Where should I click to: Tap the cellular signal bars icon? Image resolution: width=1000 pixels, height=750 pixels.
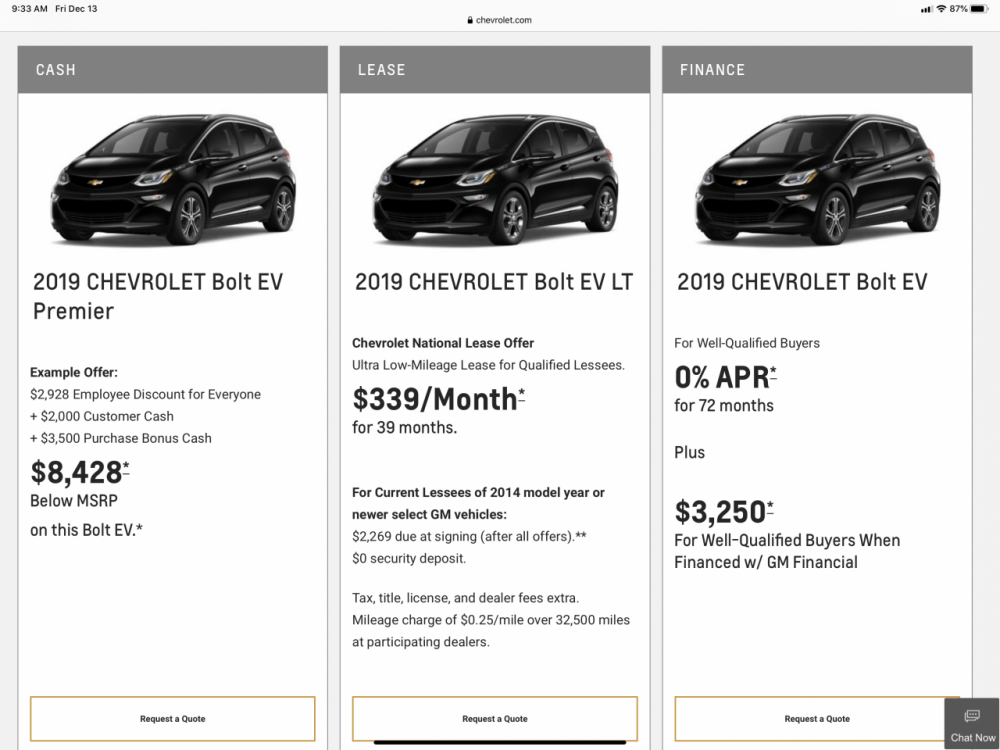[926, 9]
